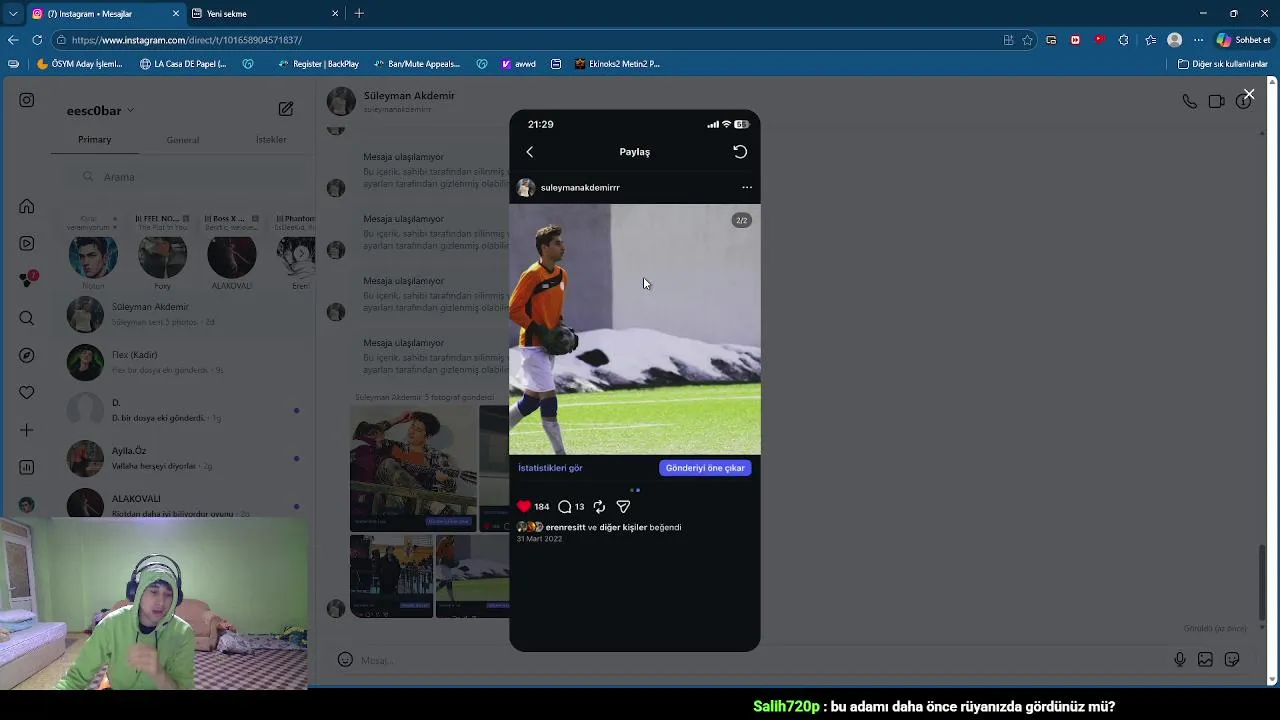Screen dimensions: 1280x720
Task: Open Aylla.Öz conversation
Action: pyautogui.click(x=185, y=458)
